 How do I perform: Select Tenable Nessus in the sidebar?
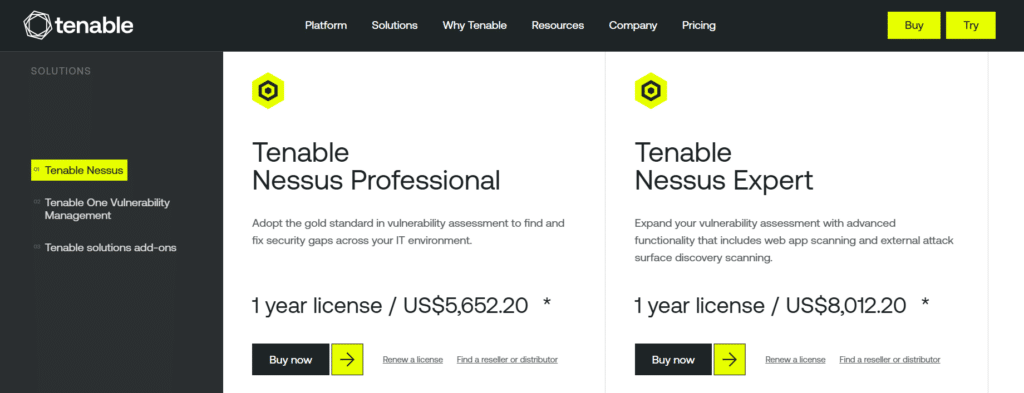pos(79,170)
